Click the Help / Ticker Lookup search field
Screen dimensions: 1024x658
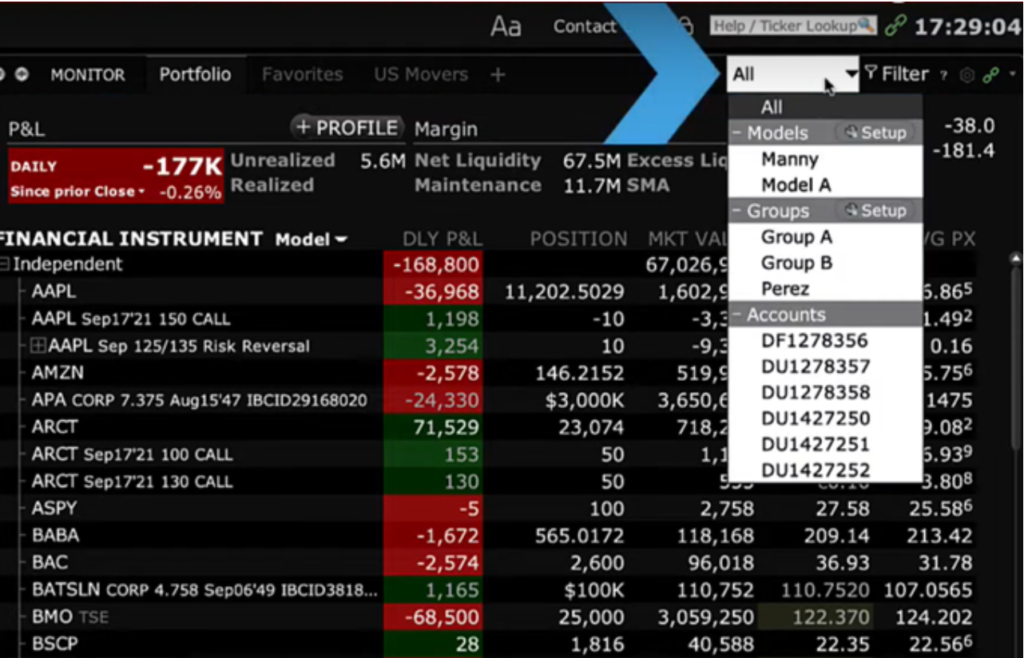[792, 26]
